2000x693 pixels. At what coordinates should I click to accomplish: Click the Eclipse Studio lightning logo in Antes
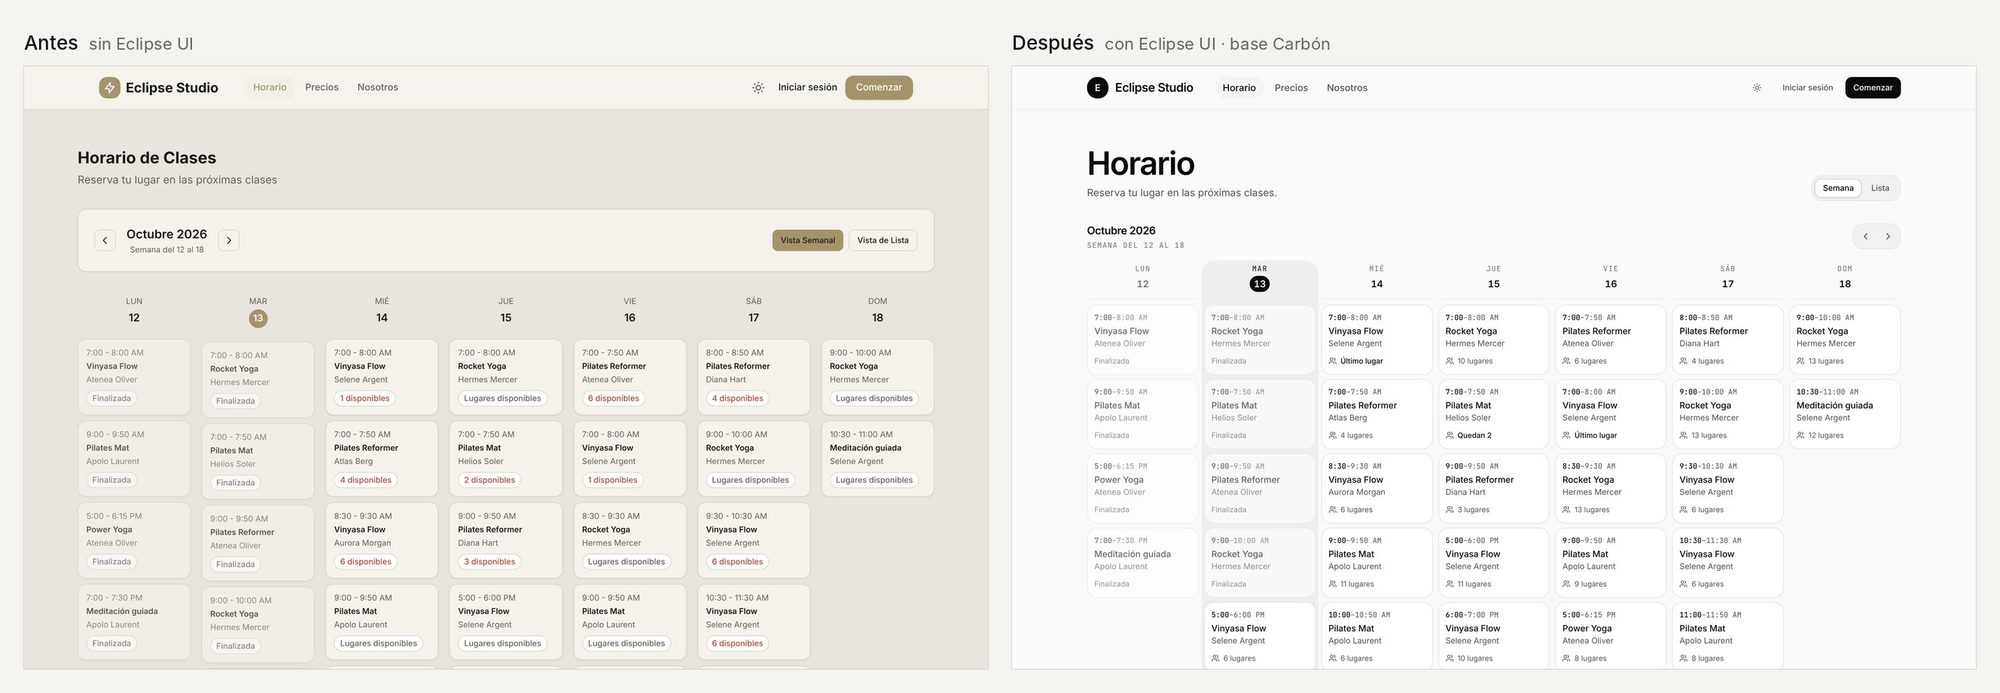pyautogui.click(x=109, y=88)
